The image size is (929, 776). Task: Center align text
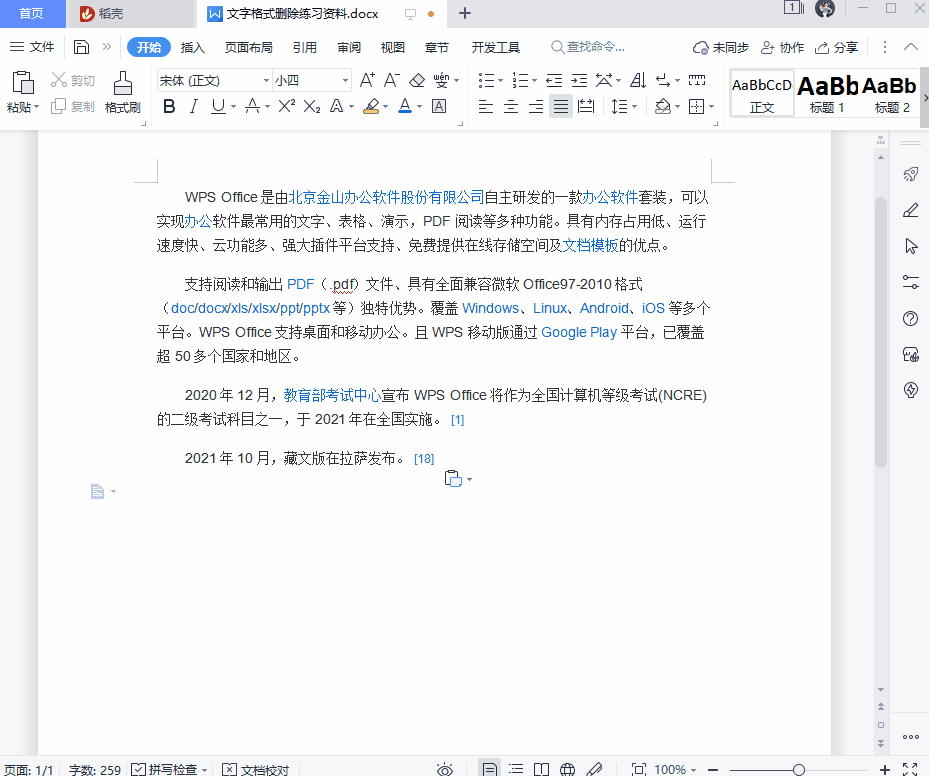click(x=511, y=106)
